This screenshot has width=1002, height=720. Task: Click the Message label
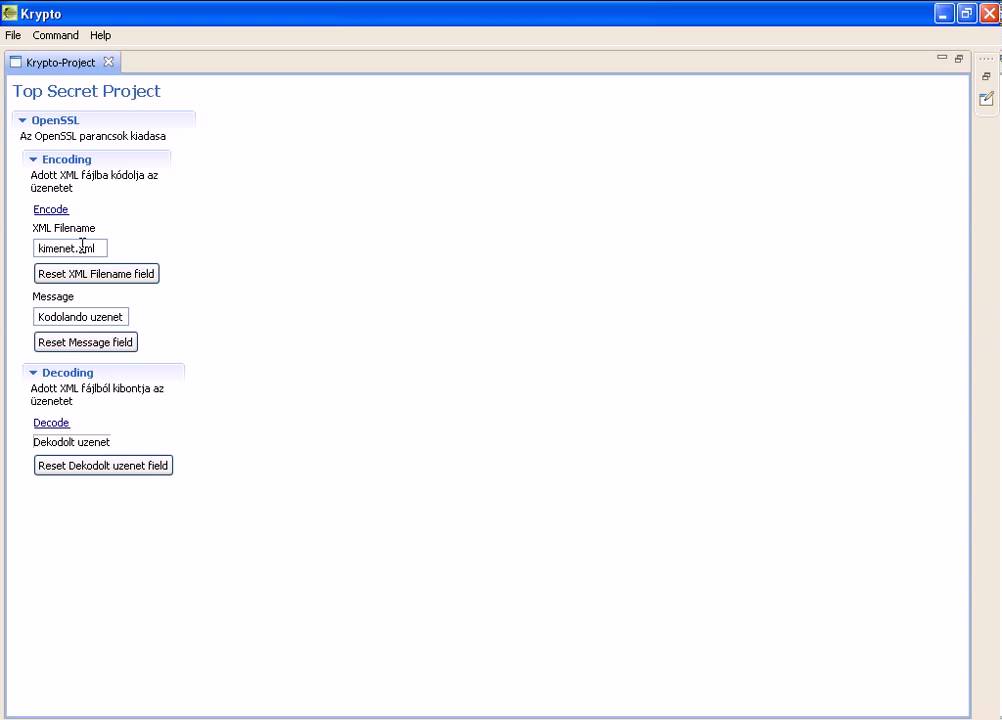(53, 296)
